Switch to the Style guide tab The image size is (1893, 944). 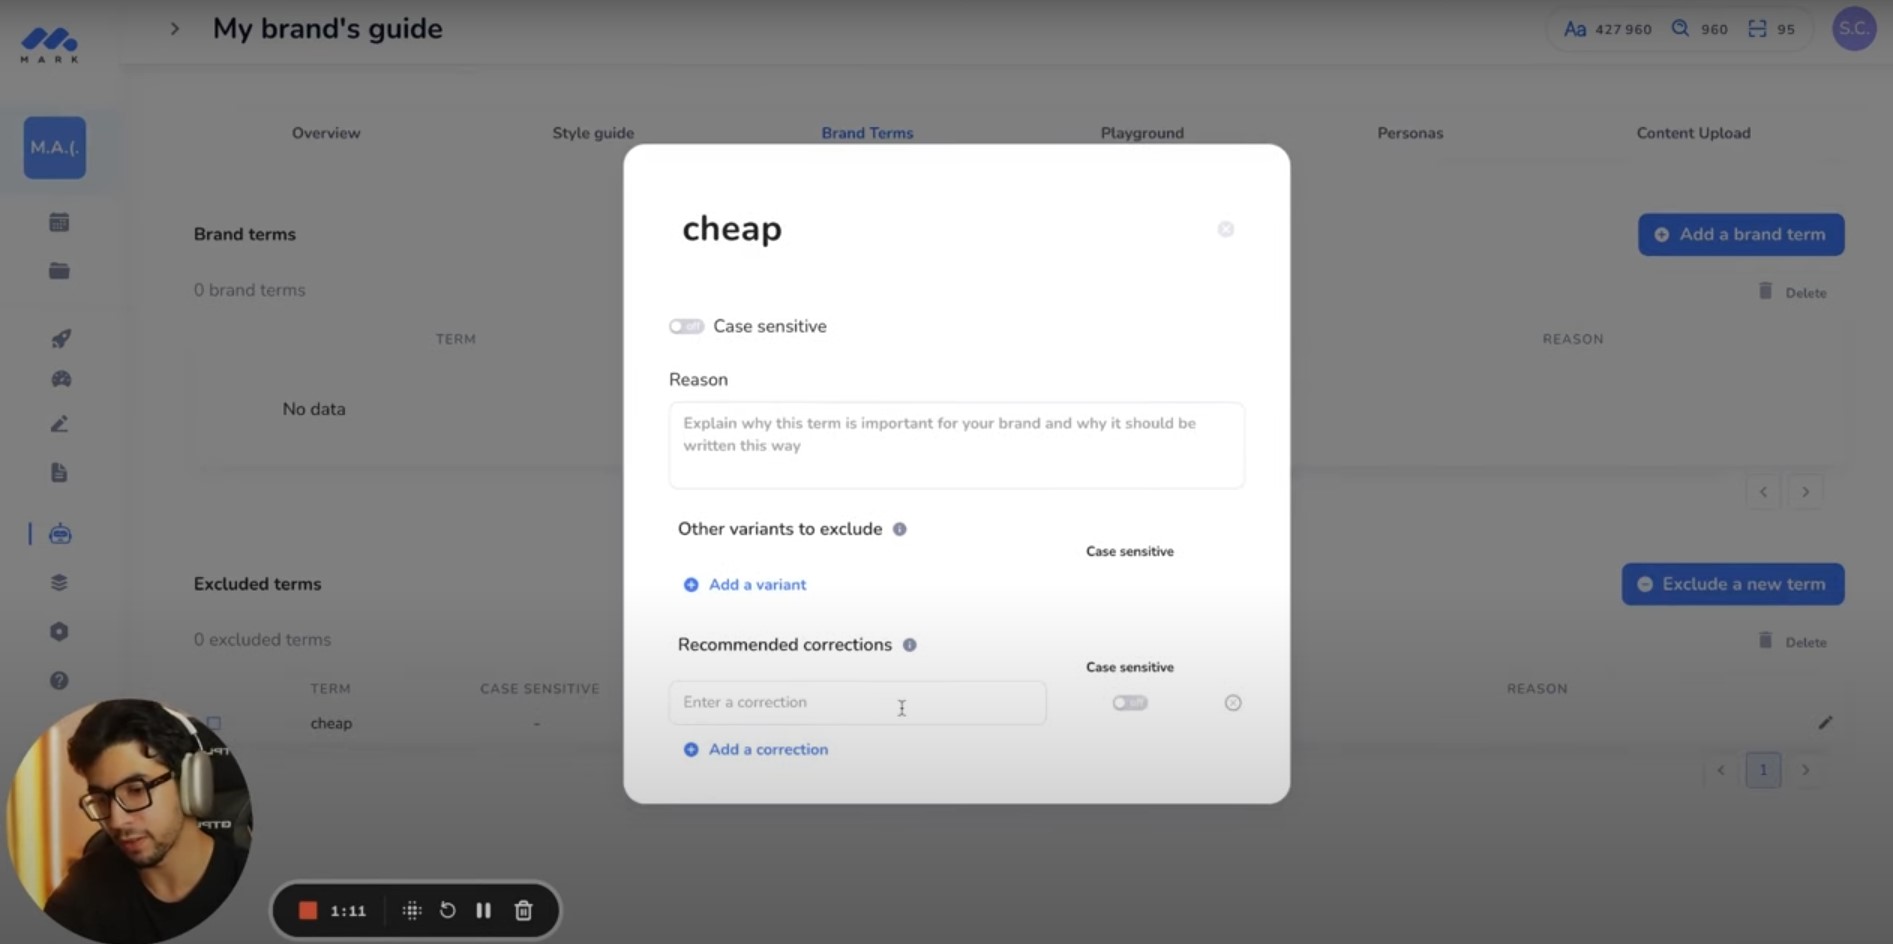coord(593,133)
